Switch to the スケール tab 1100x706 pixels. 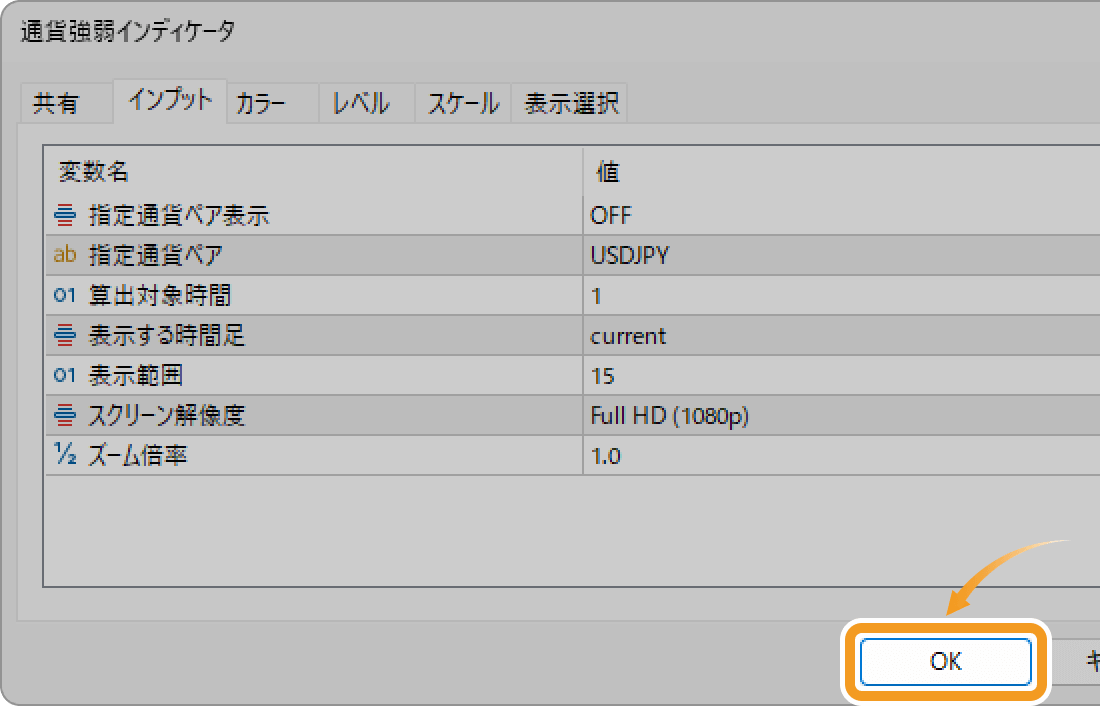463,103
